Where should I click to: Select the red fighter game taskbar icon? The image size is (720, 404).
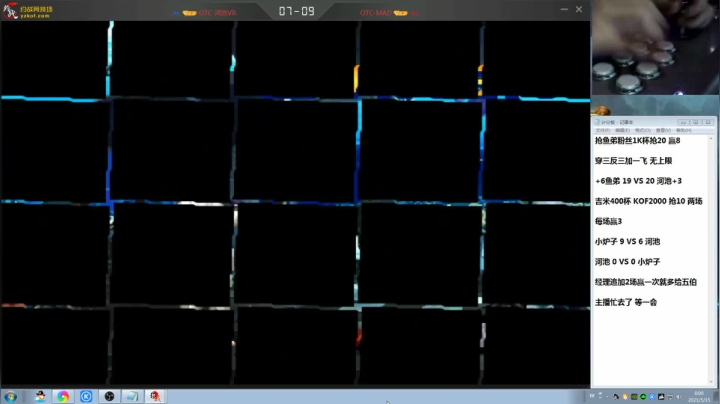point(155,396)
